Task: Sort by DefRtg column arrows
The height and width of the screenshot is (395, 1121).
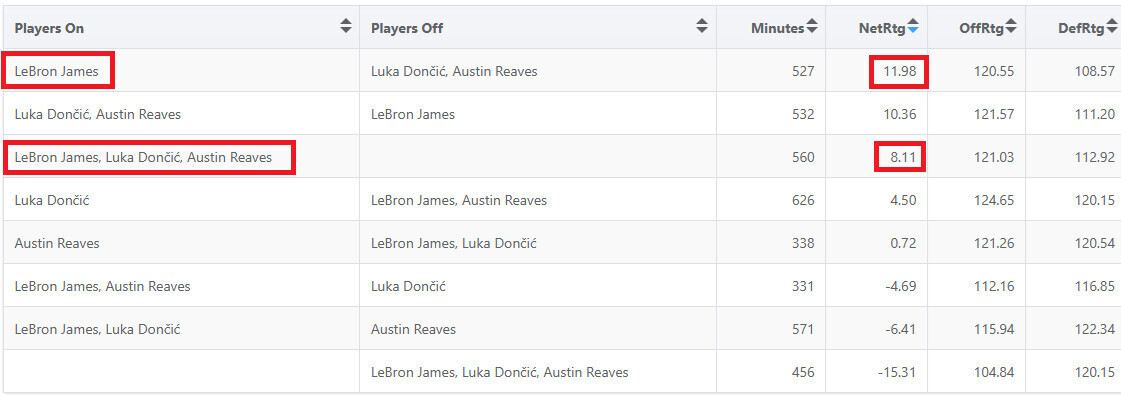Action: coord(1110,28)
